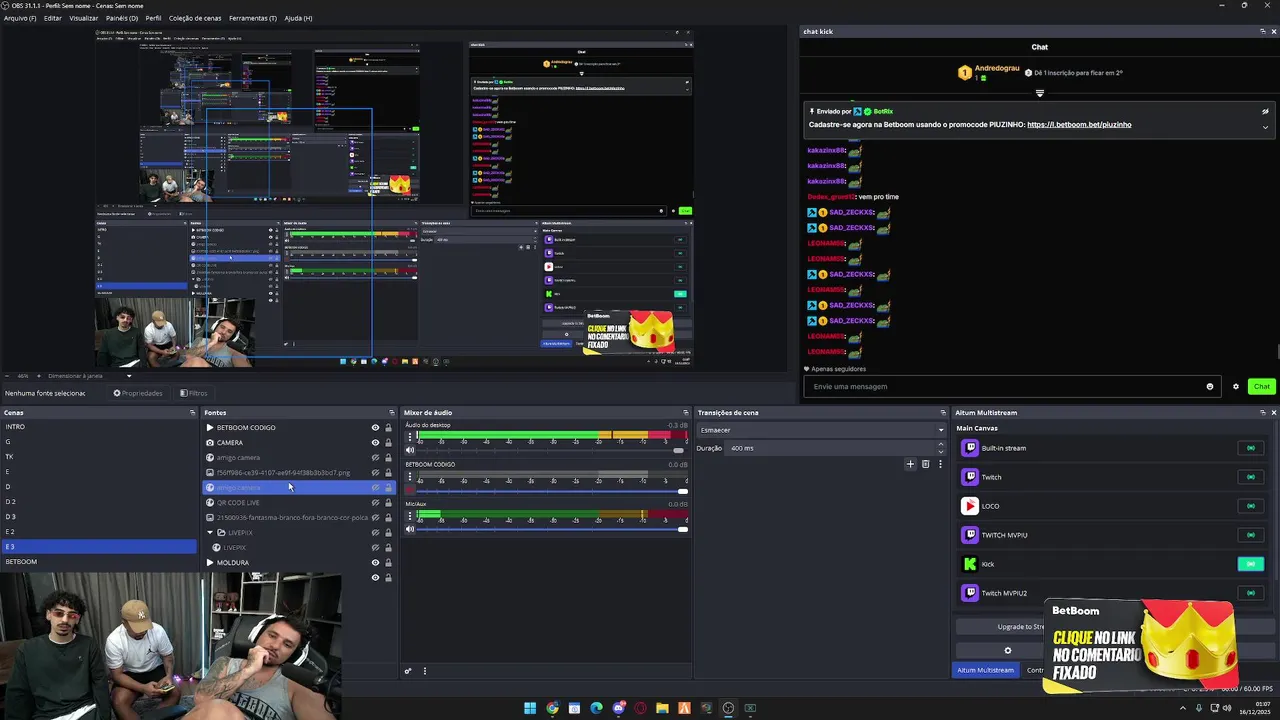Expand pinned BotRix message chevron
The width and height of the screenshot is (1280, 720).
coord(1265,127)
